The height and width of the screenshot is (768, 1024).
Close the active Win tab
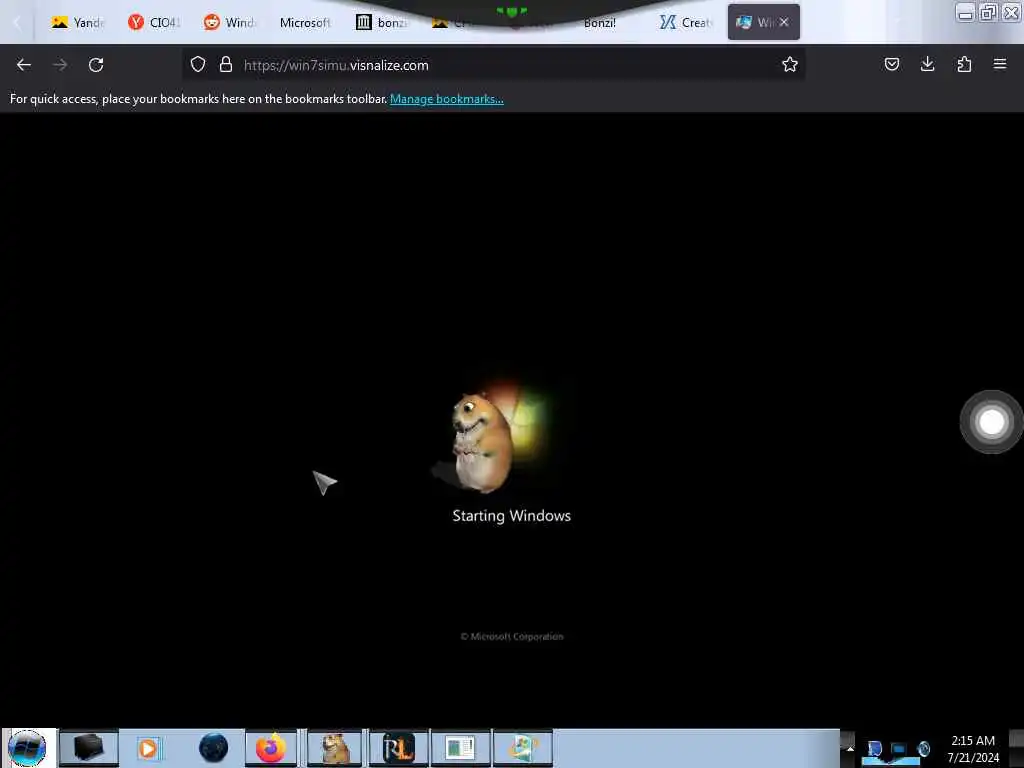784,22
